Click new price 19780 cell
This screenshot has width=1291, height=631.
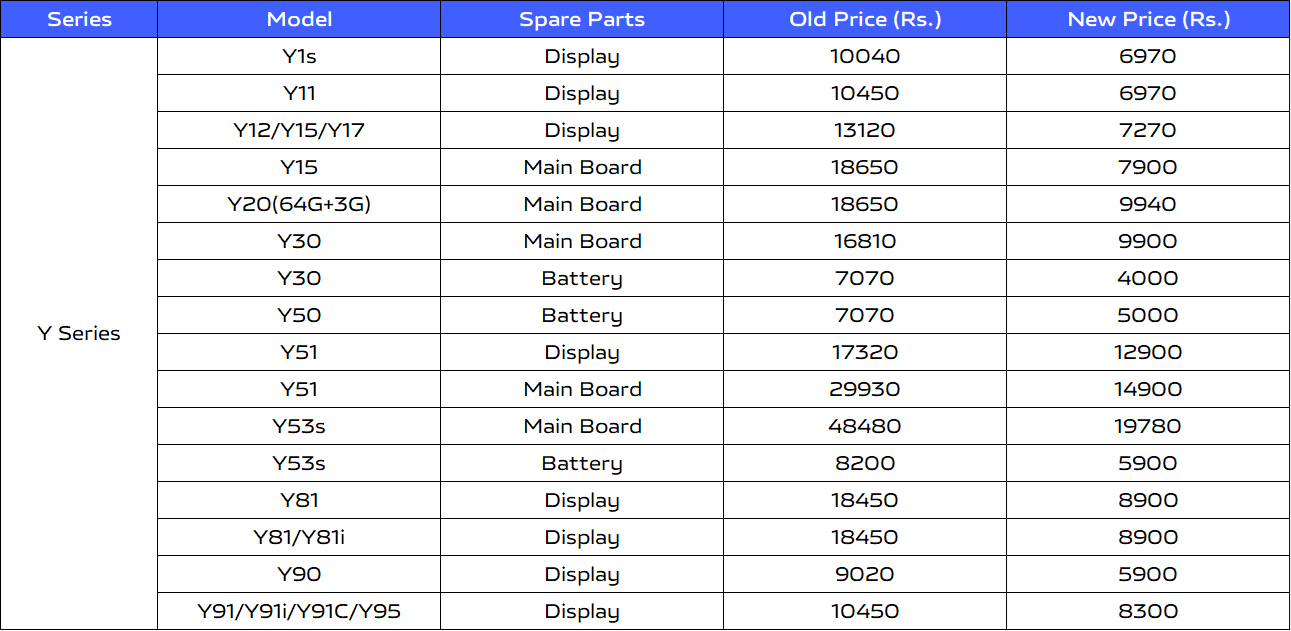click(1148, 426)
